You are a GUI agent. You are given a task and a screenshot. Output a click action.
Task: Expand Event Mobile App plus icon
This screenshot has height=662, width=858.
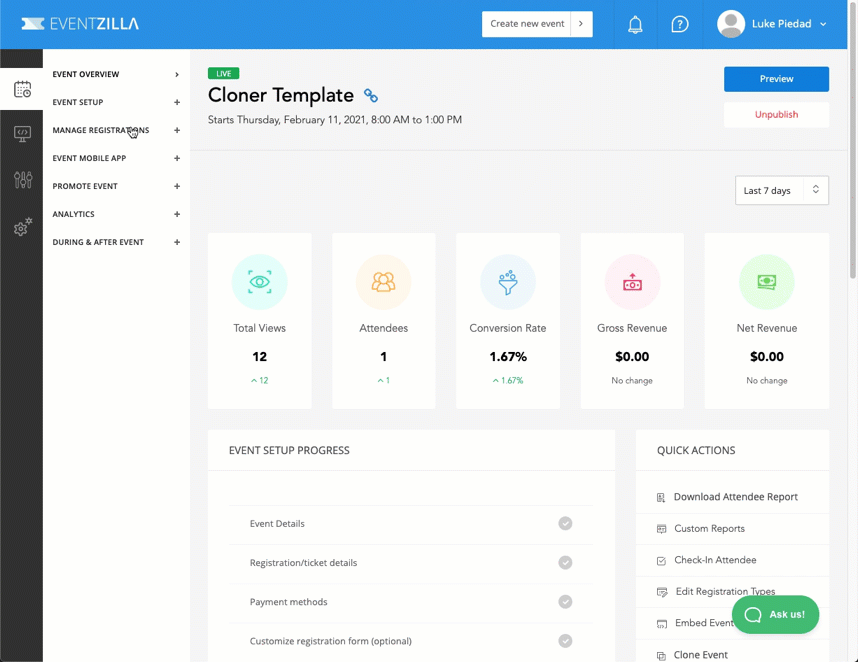(x=177, y=158)
